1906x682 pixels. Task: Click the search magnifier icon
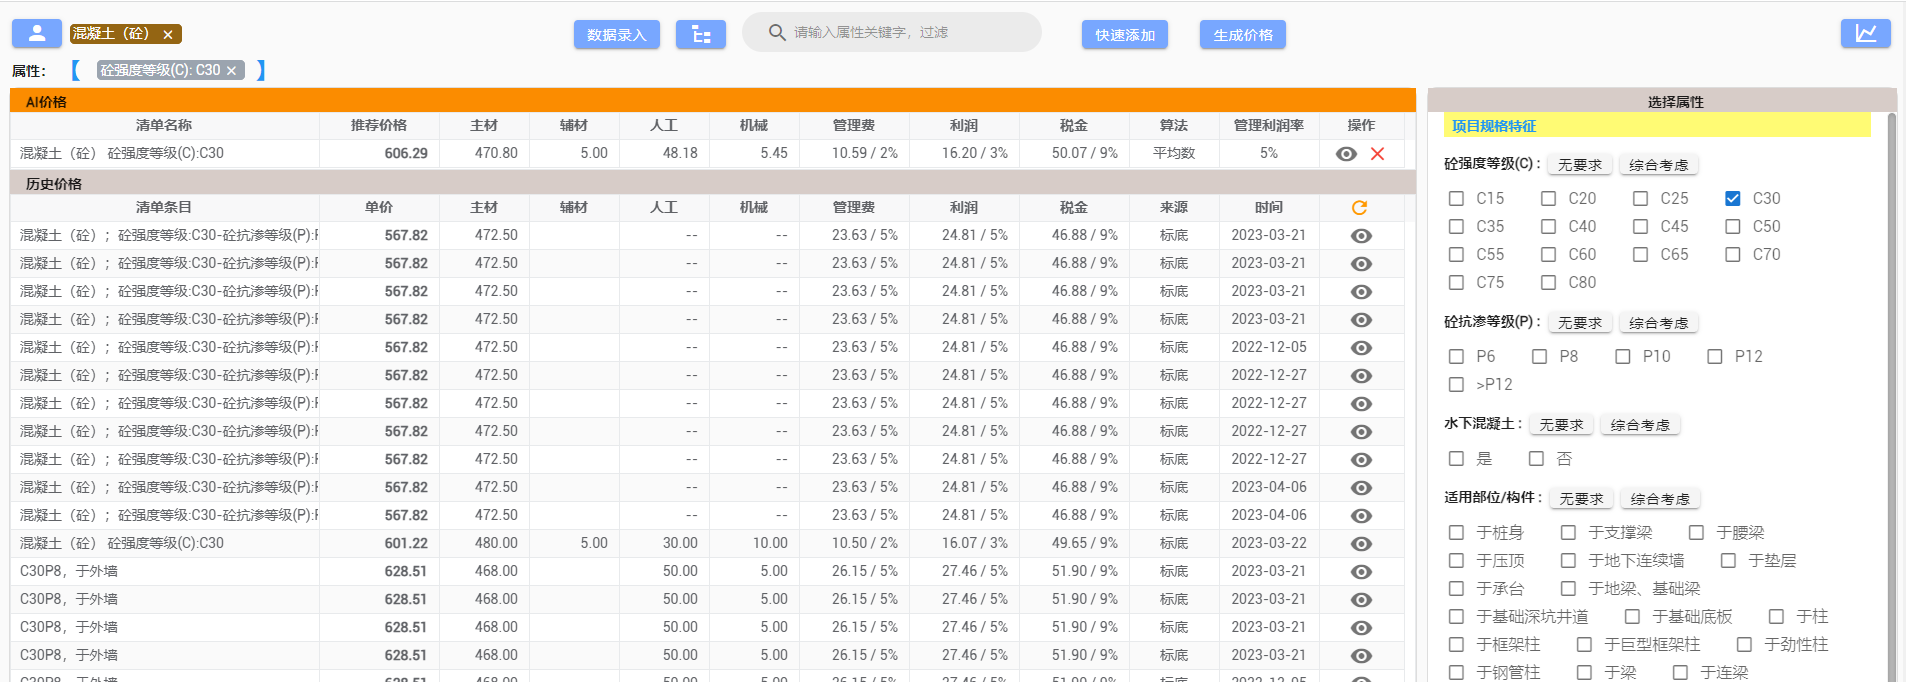777,33
